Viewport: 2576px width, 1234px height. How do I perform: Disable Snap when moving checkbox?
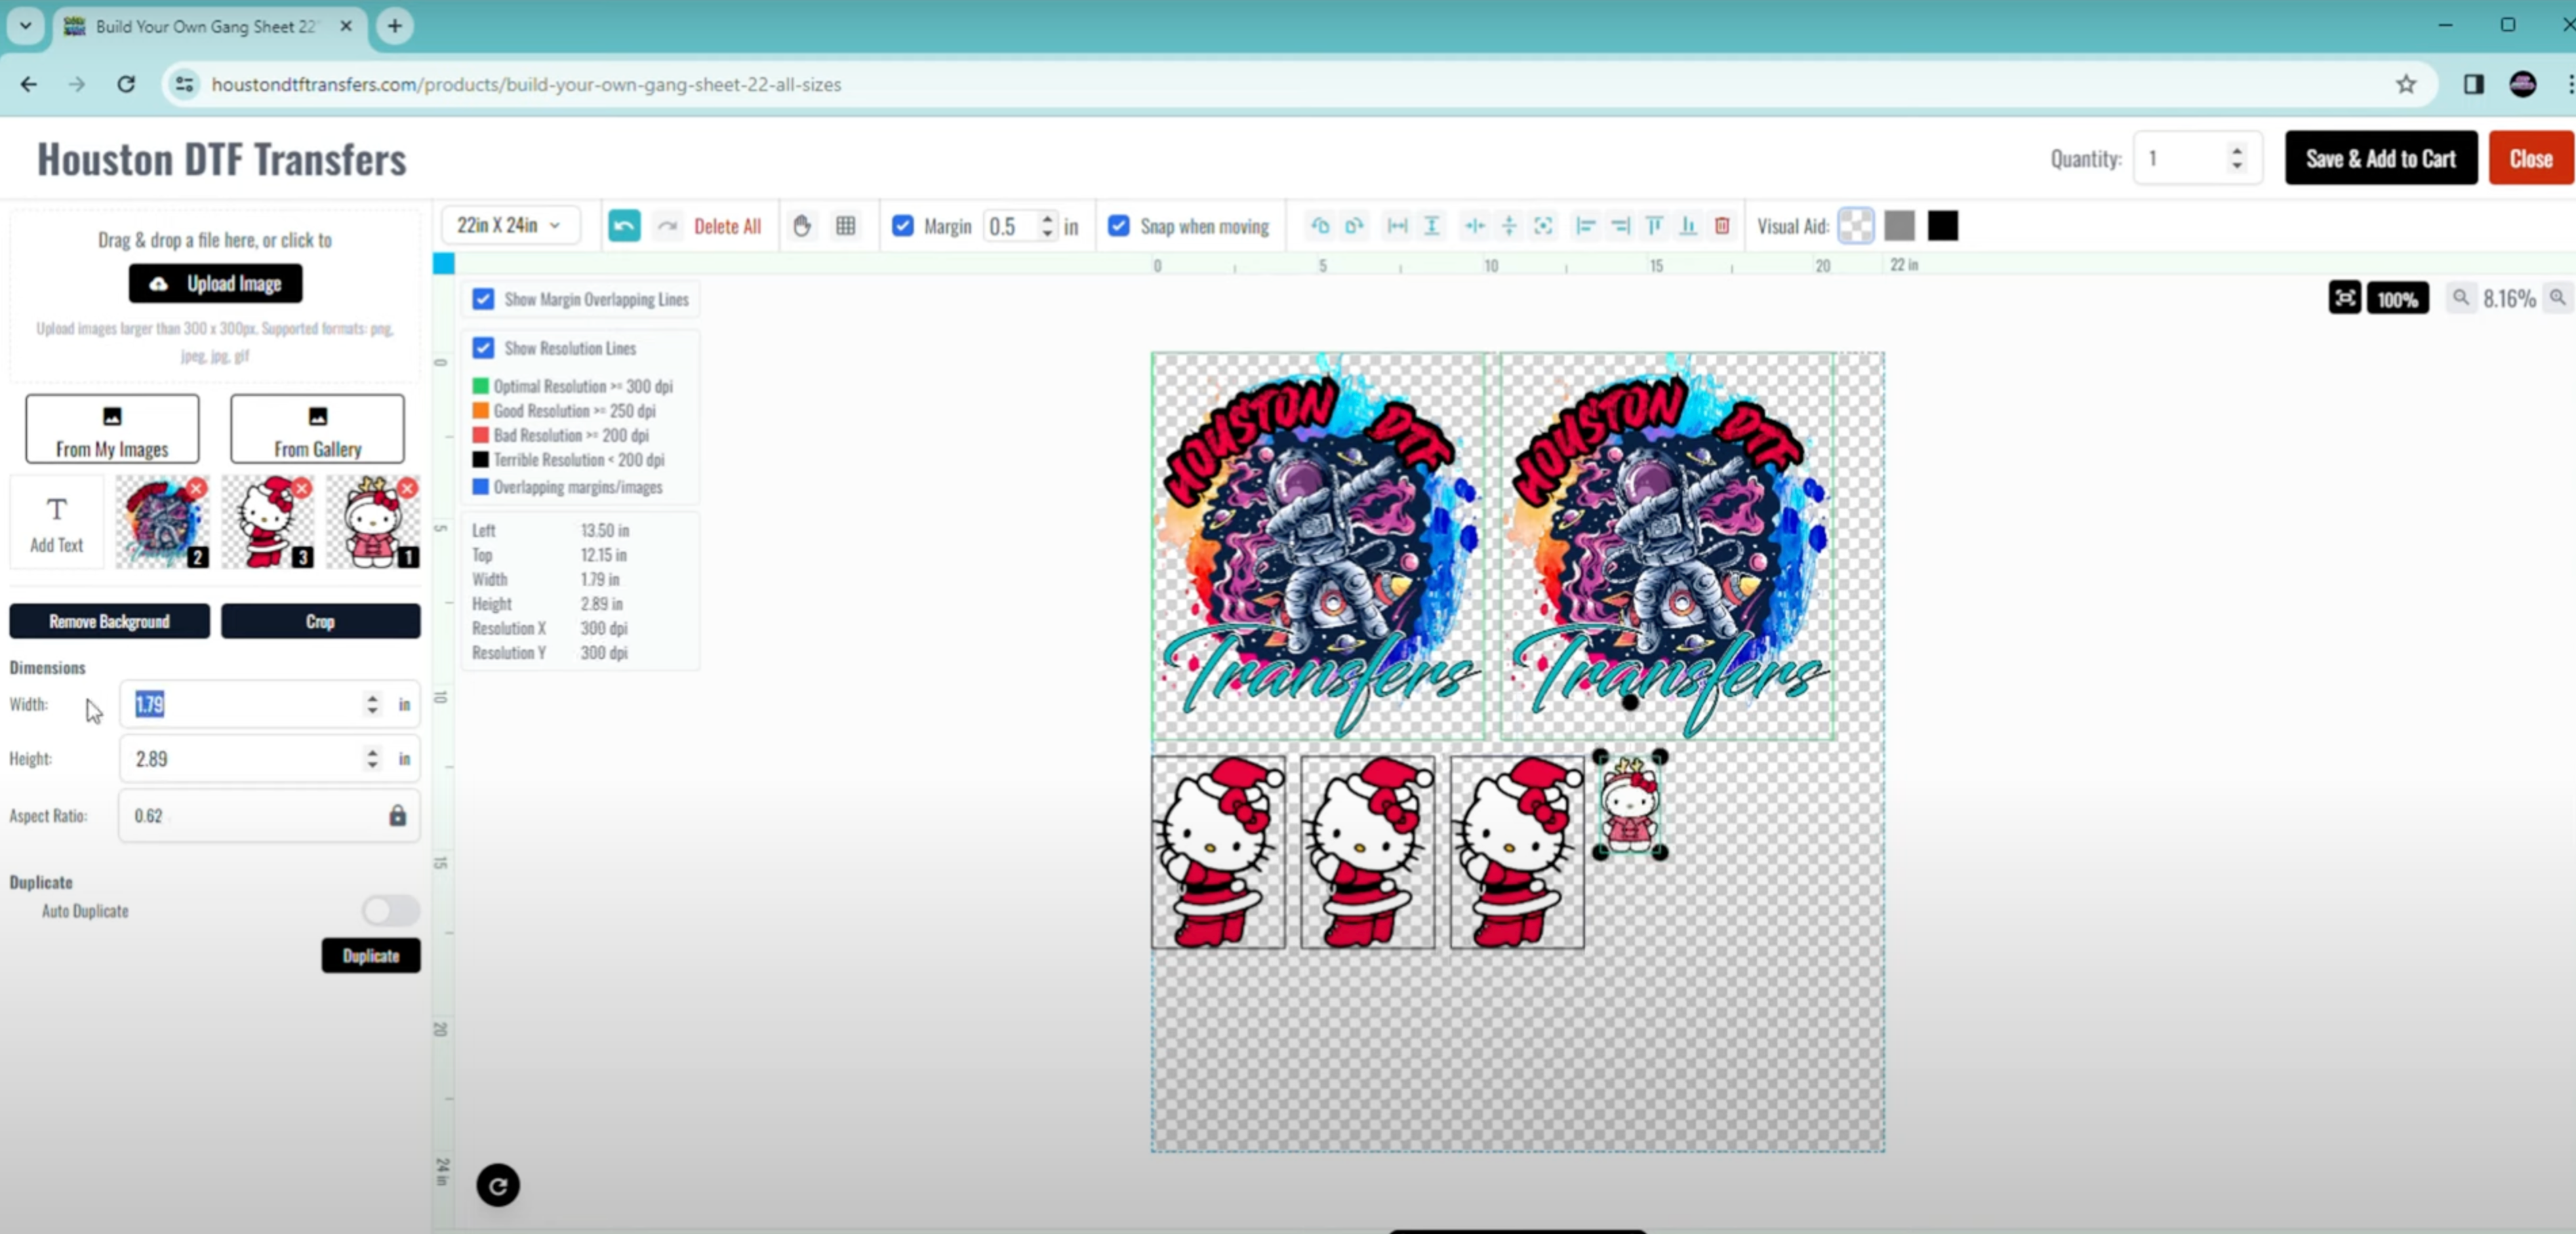tap(1119, 226)
